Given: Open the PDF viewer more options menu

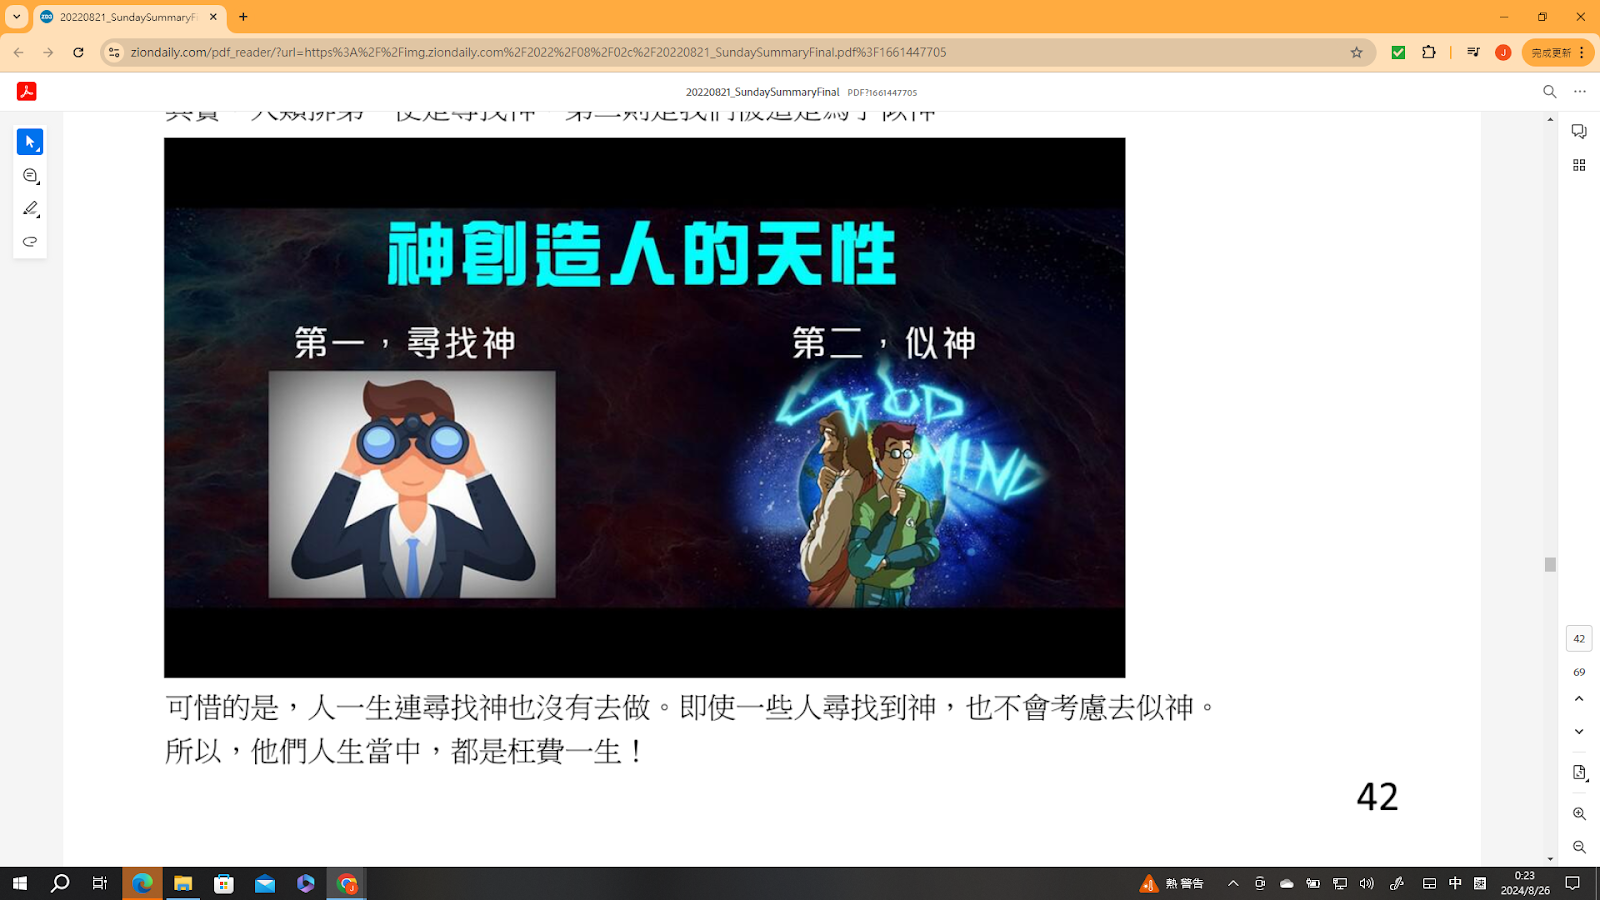Looking at the screenshot, I should [1580, 91].
